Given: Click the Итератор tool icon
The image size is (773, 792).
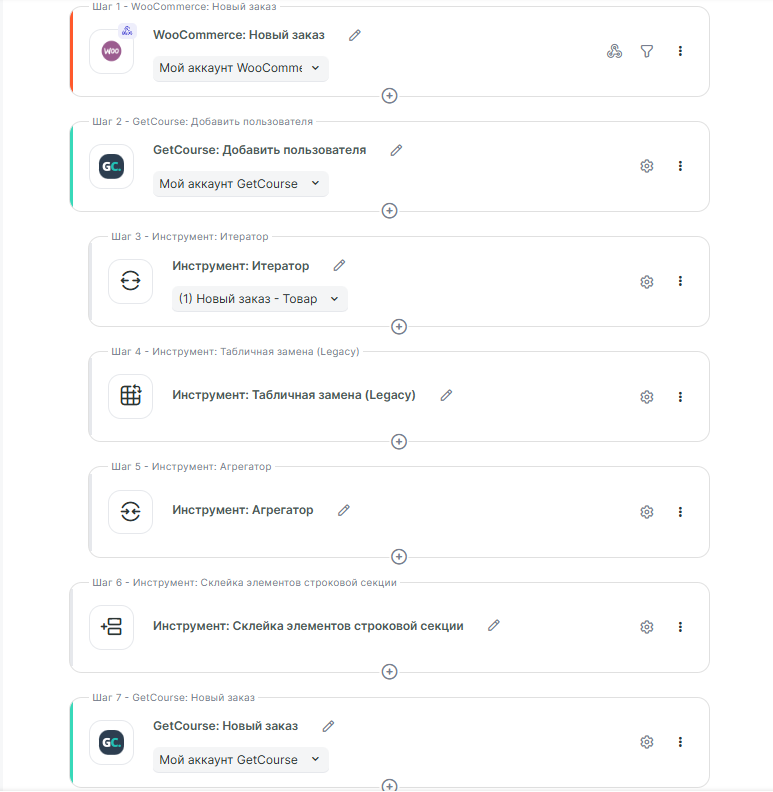Looking at the screenshot, I should pyautogui.click(x=130, y=282).
